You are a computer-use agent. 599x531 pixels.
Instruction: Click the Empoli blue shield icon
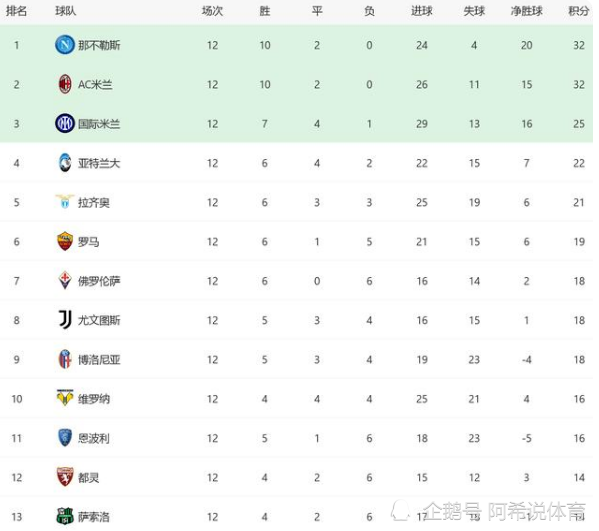[x=65, y=438]
